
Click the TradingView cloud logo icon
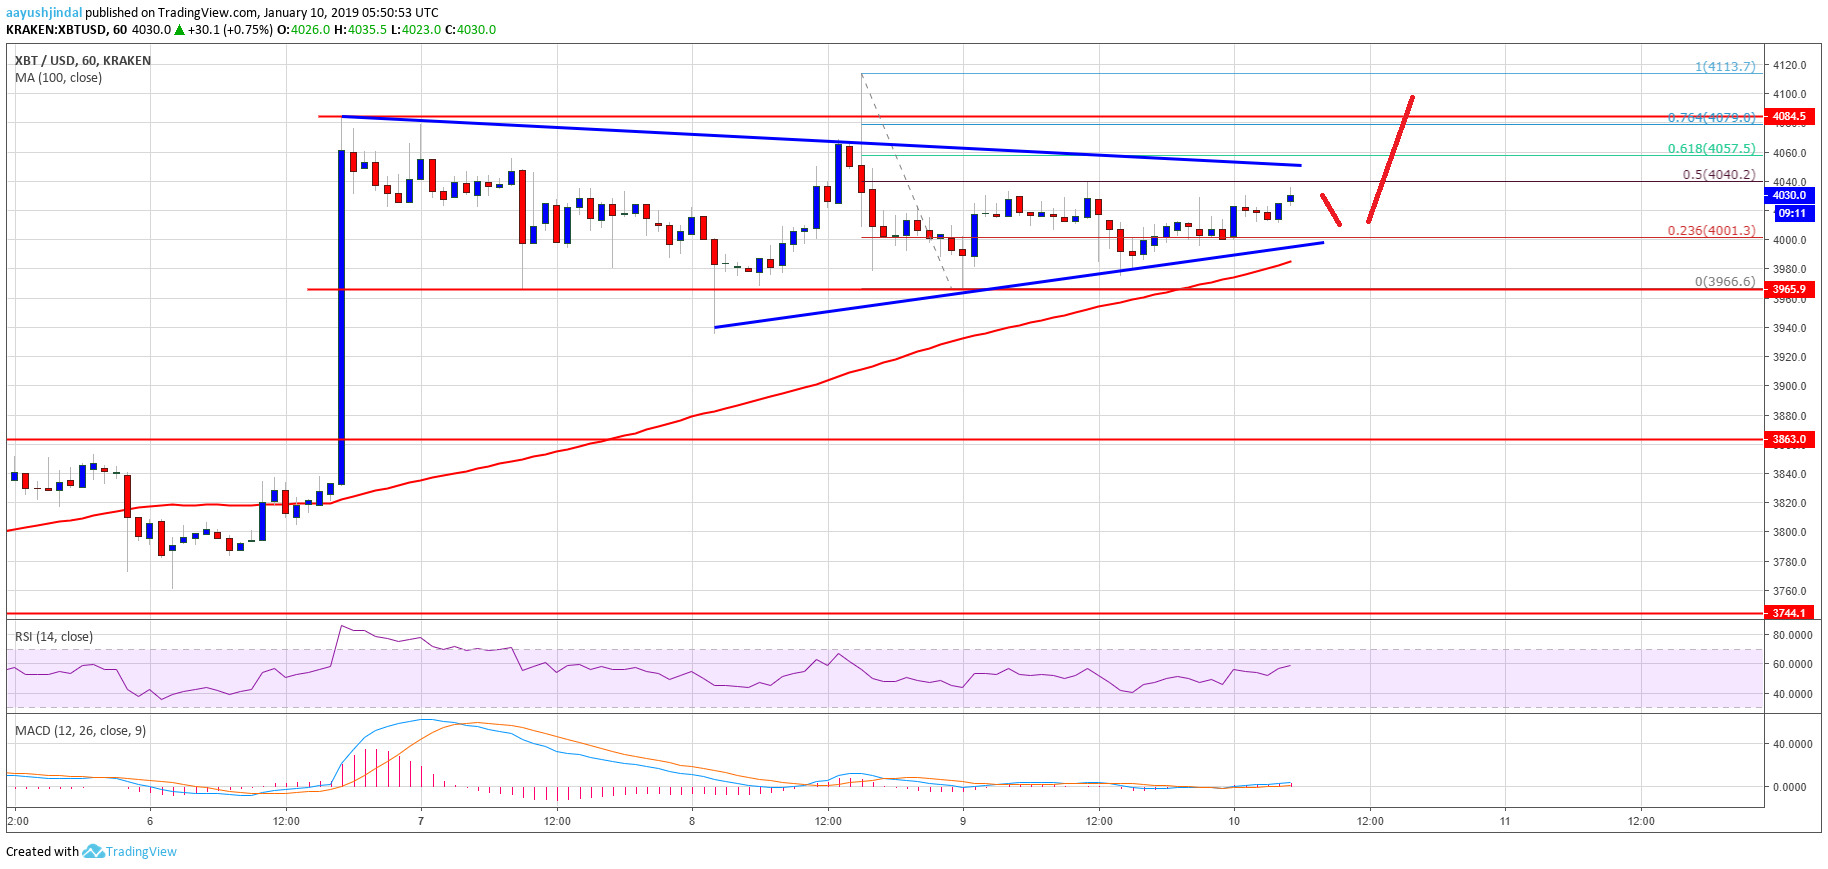[93, 851]
